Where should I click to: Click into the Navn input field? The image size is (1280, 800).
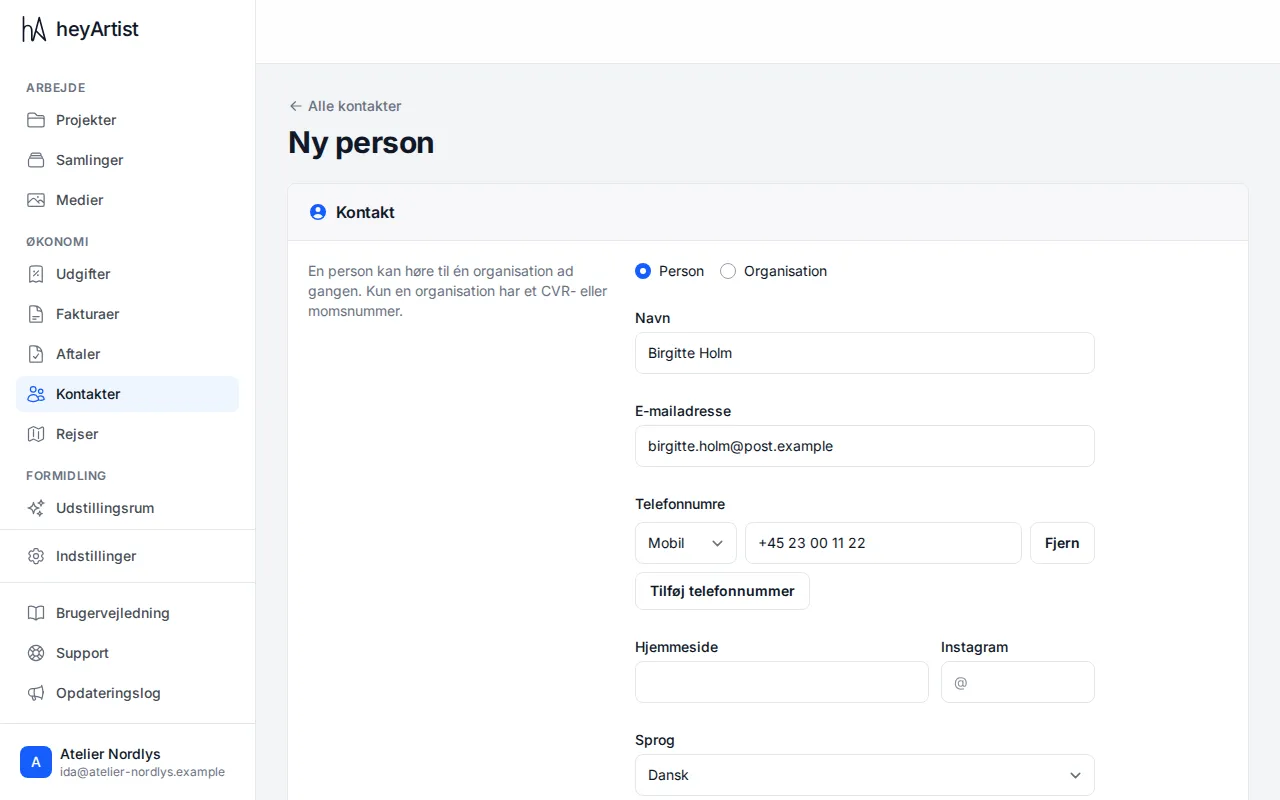coord(865,353)
